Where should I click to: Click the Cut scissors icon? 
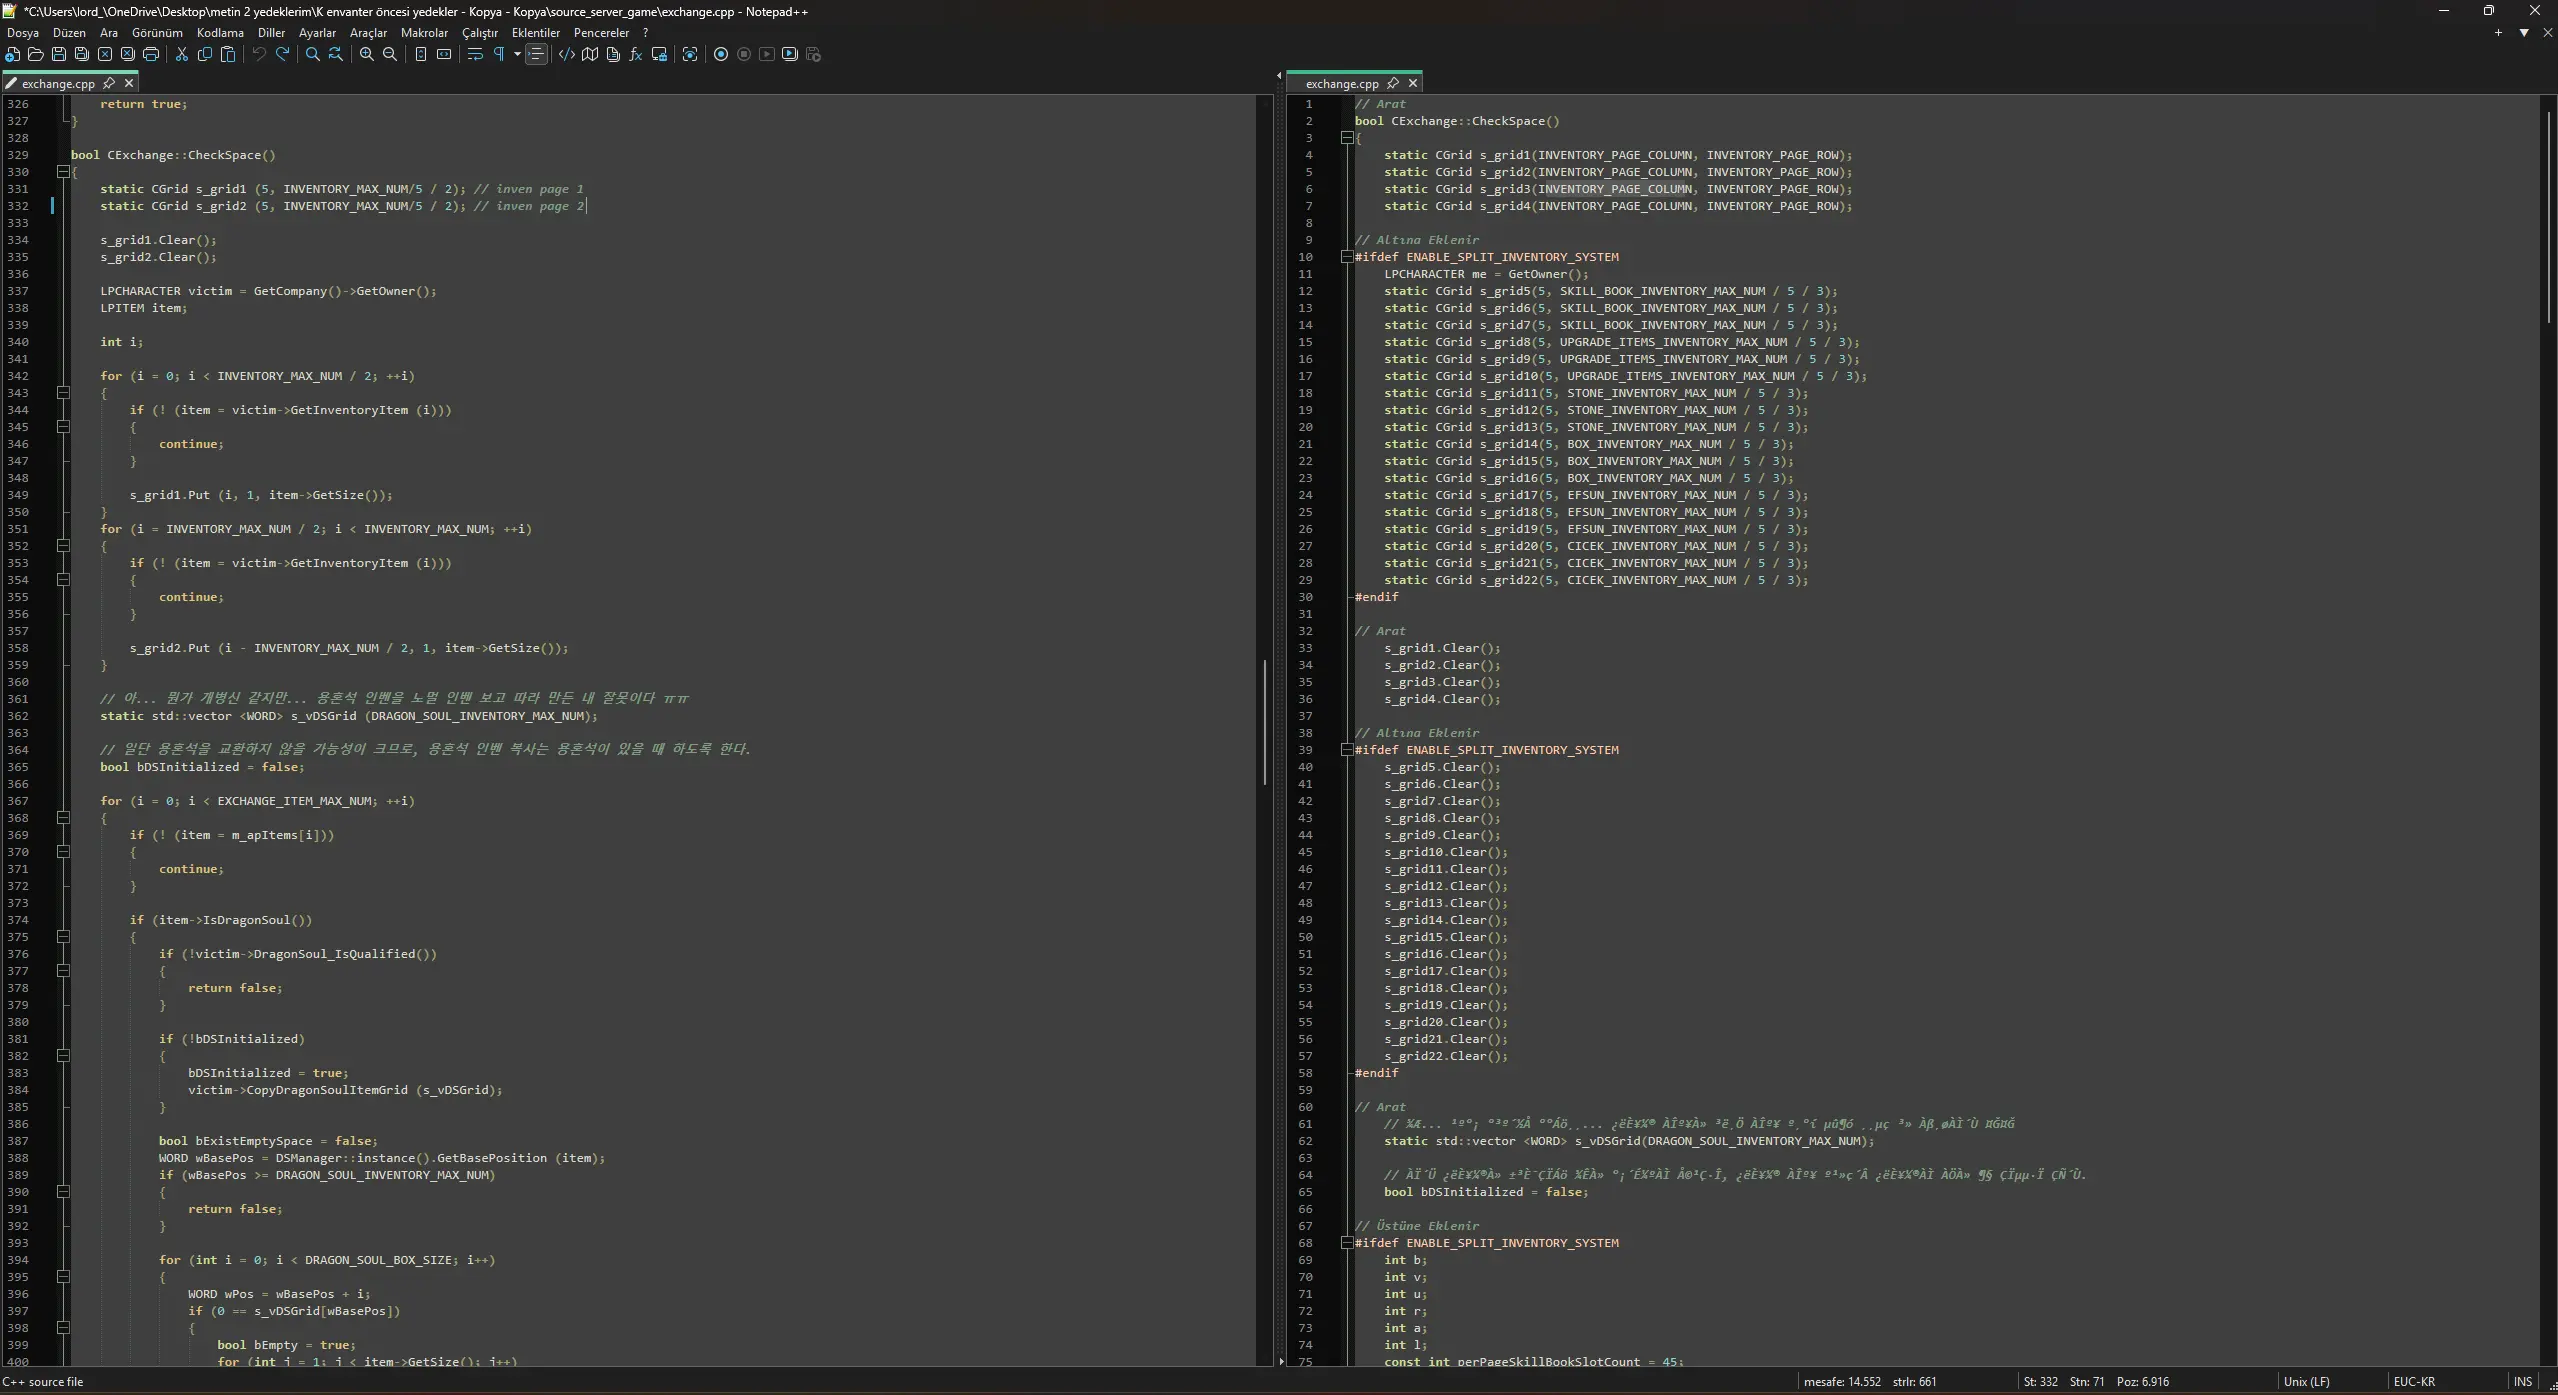[182, 54]
